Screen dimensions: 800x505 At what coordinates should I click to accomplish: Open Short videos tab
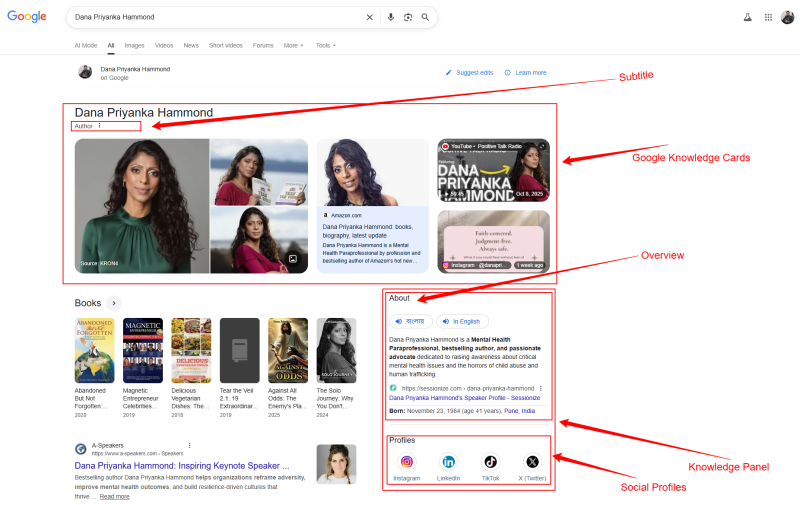[x=226, y=45]
